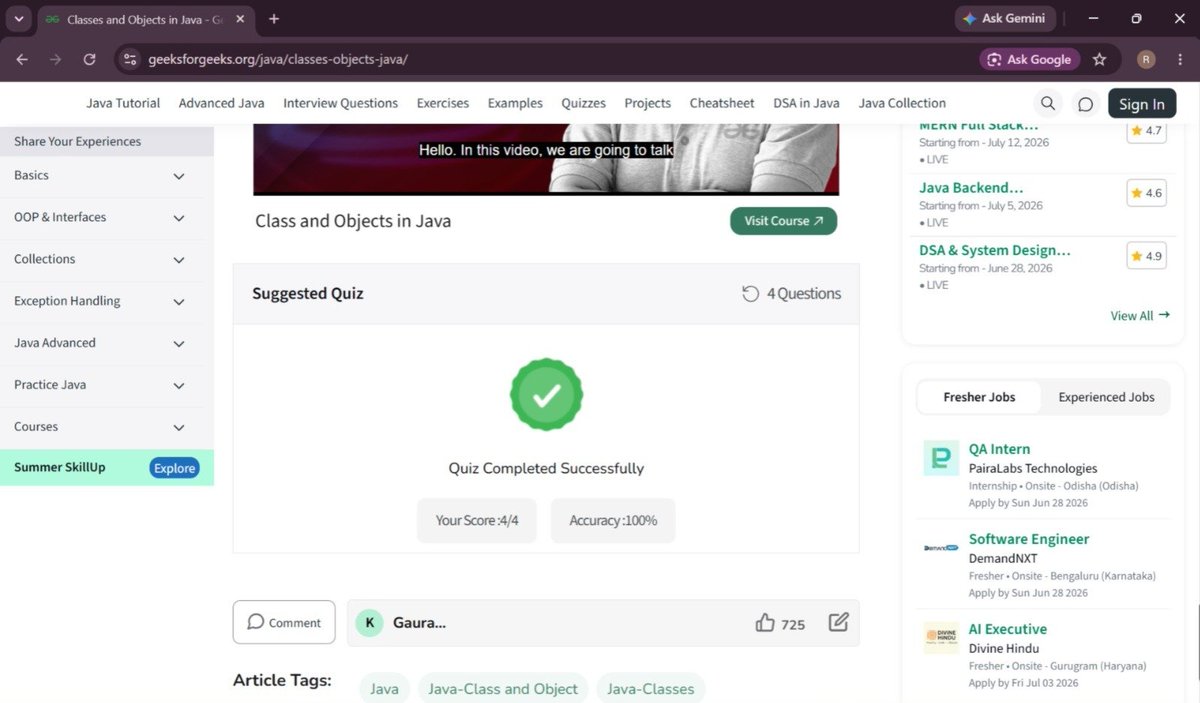Reload the current page
This screenshot has width=1200, height=703.
(89, 59)
